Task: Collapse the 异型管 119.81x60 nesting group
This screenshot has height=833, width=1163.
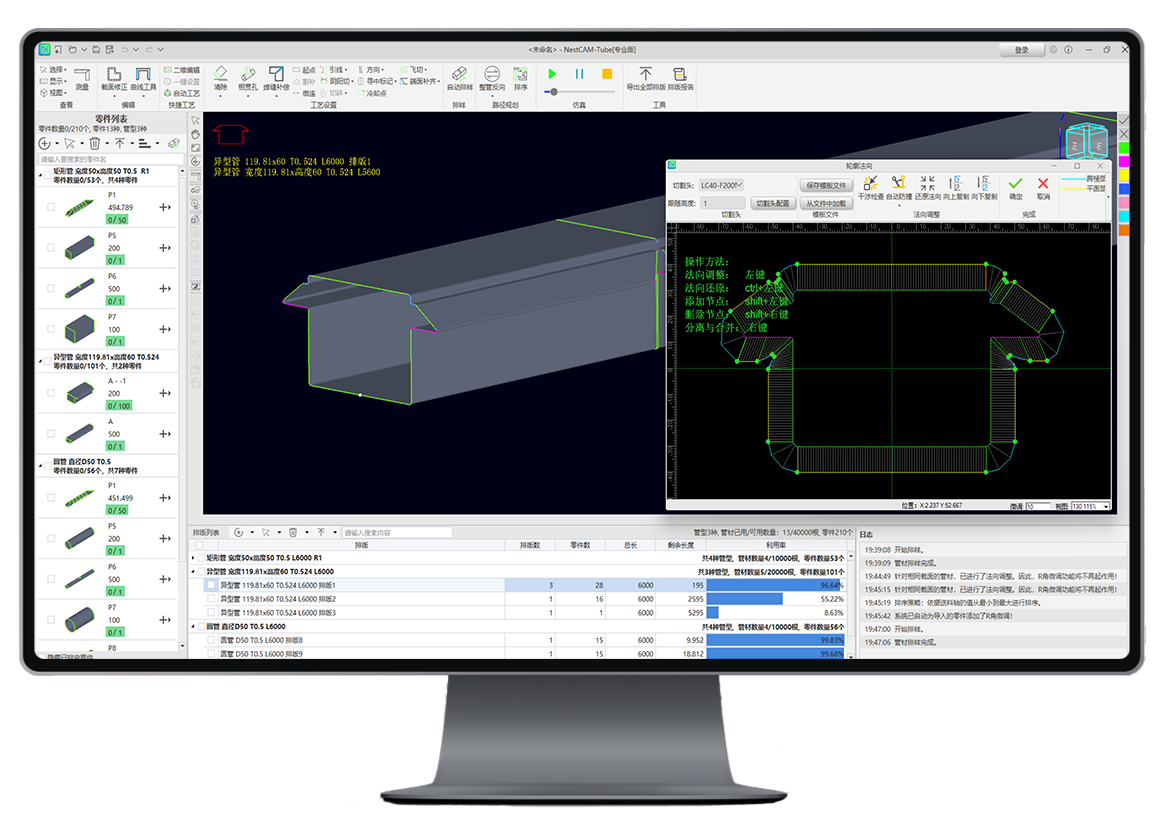Action: click(194, 571)
